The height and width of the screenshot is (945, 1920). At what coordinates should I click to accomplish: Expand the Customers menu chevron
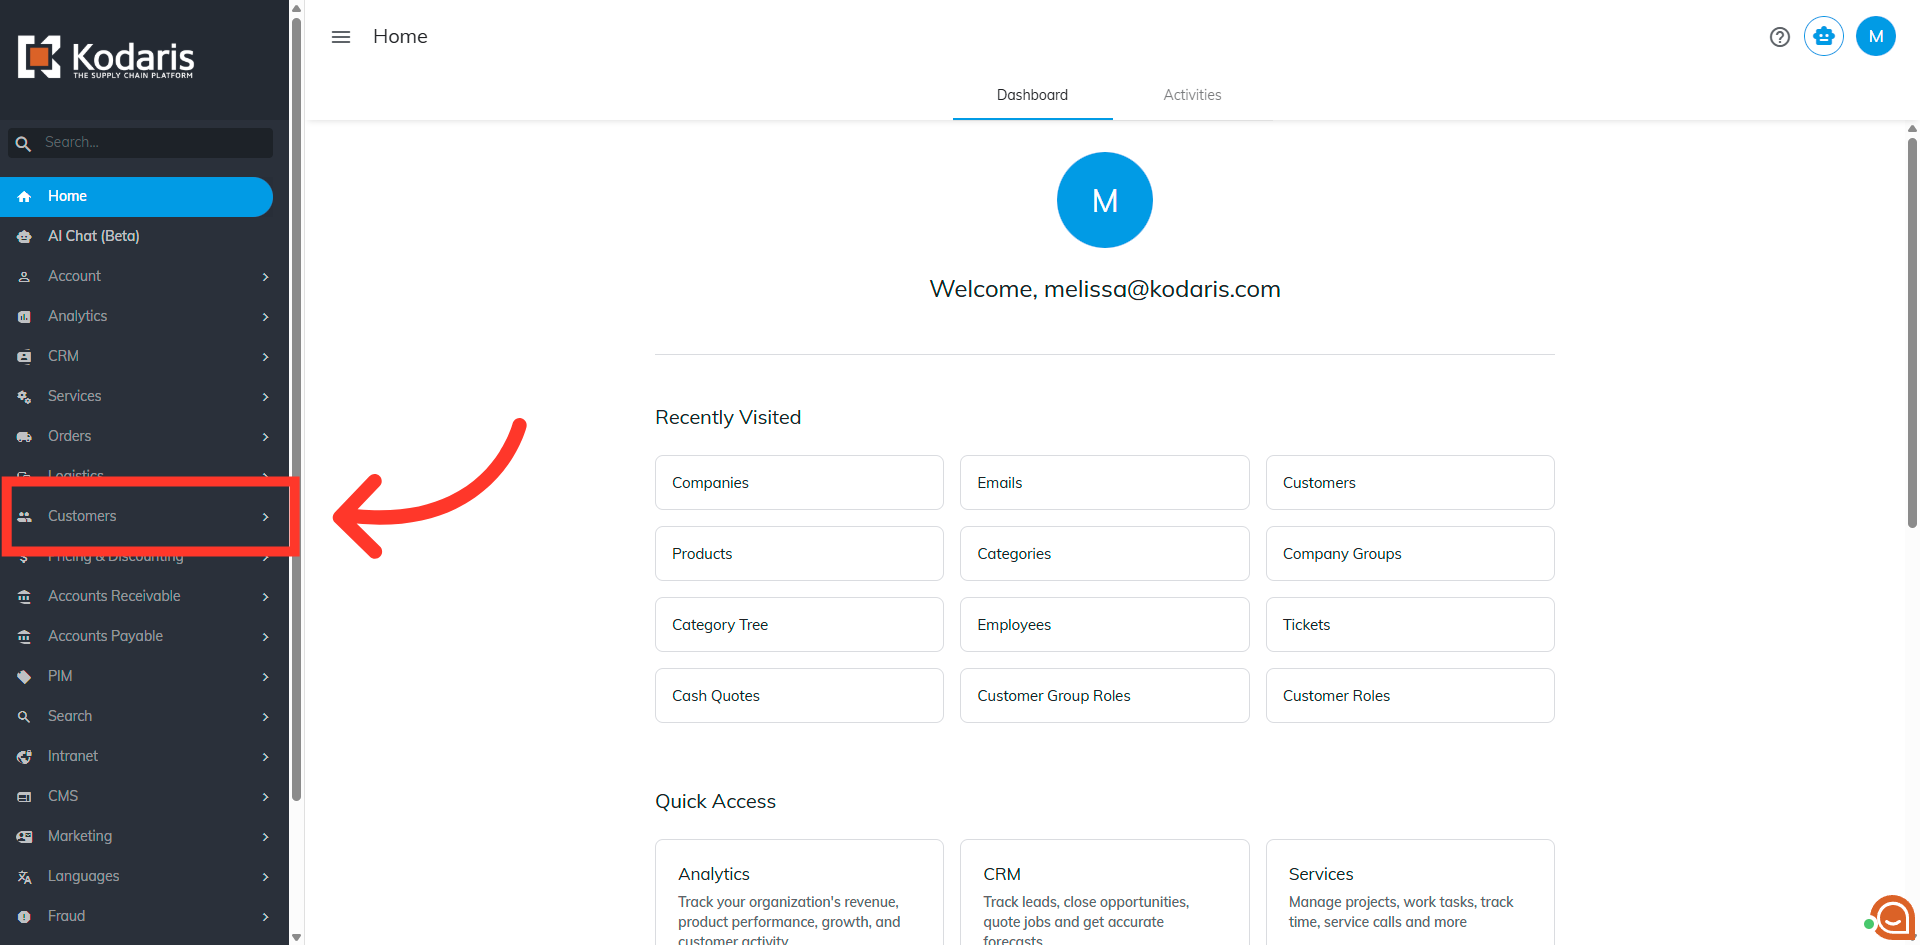coord(266,517)
